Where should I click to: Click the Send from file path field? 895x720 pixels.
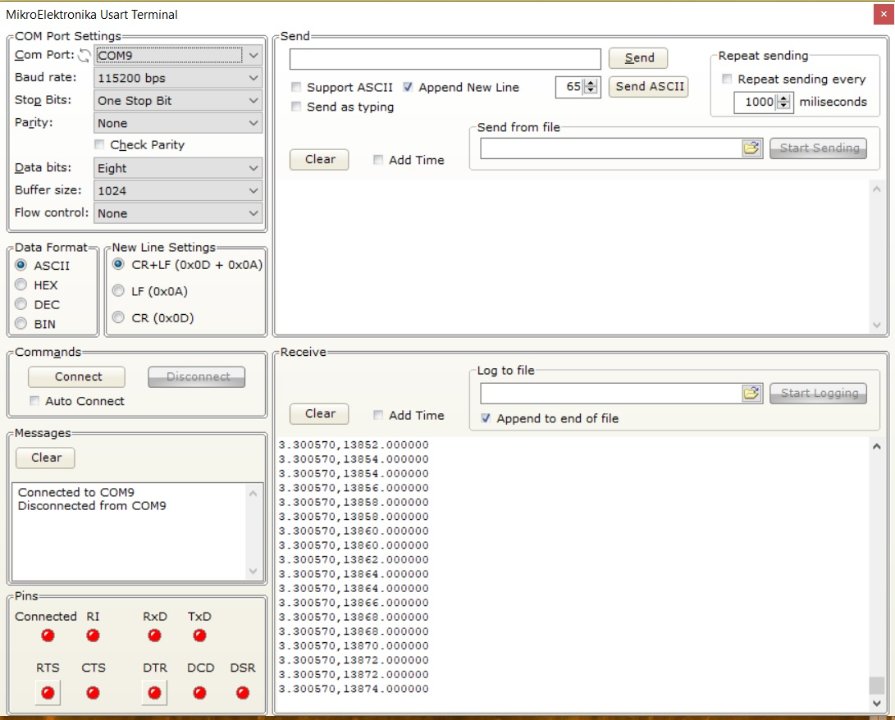[x=610, y=148]
